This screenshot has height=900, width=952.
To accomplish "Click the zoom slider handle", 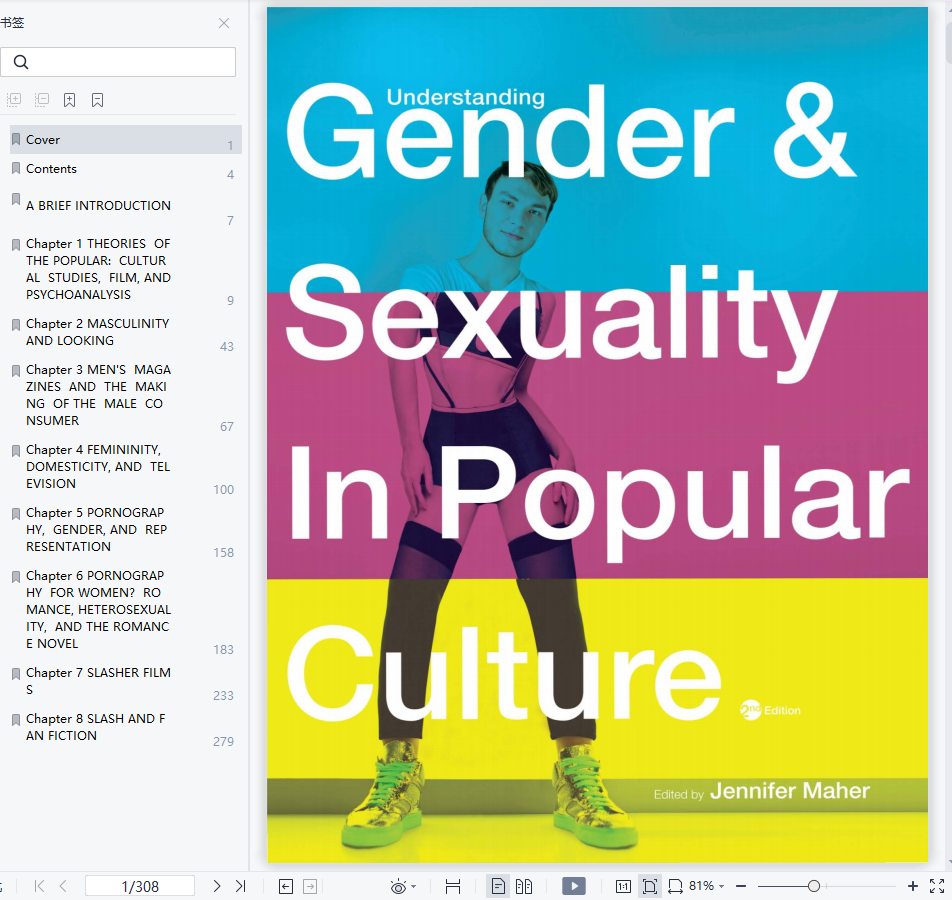I will 814,887.
